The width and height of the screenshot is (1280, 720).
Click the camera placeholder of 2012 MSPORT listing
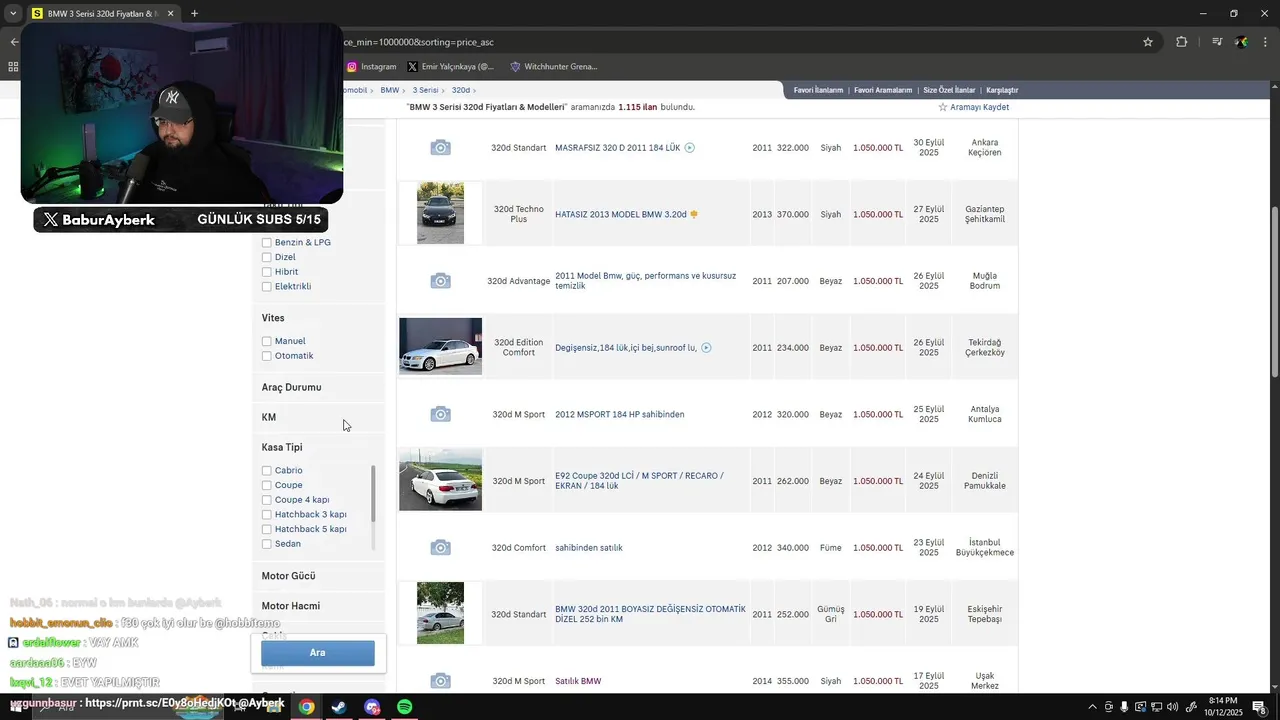[440, 414]
